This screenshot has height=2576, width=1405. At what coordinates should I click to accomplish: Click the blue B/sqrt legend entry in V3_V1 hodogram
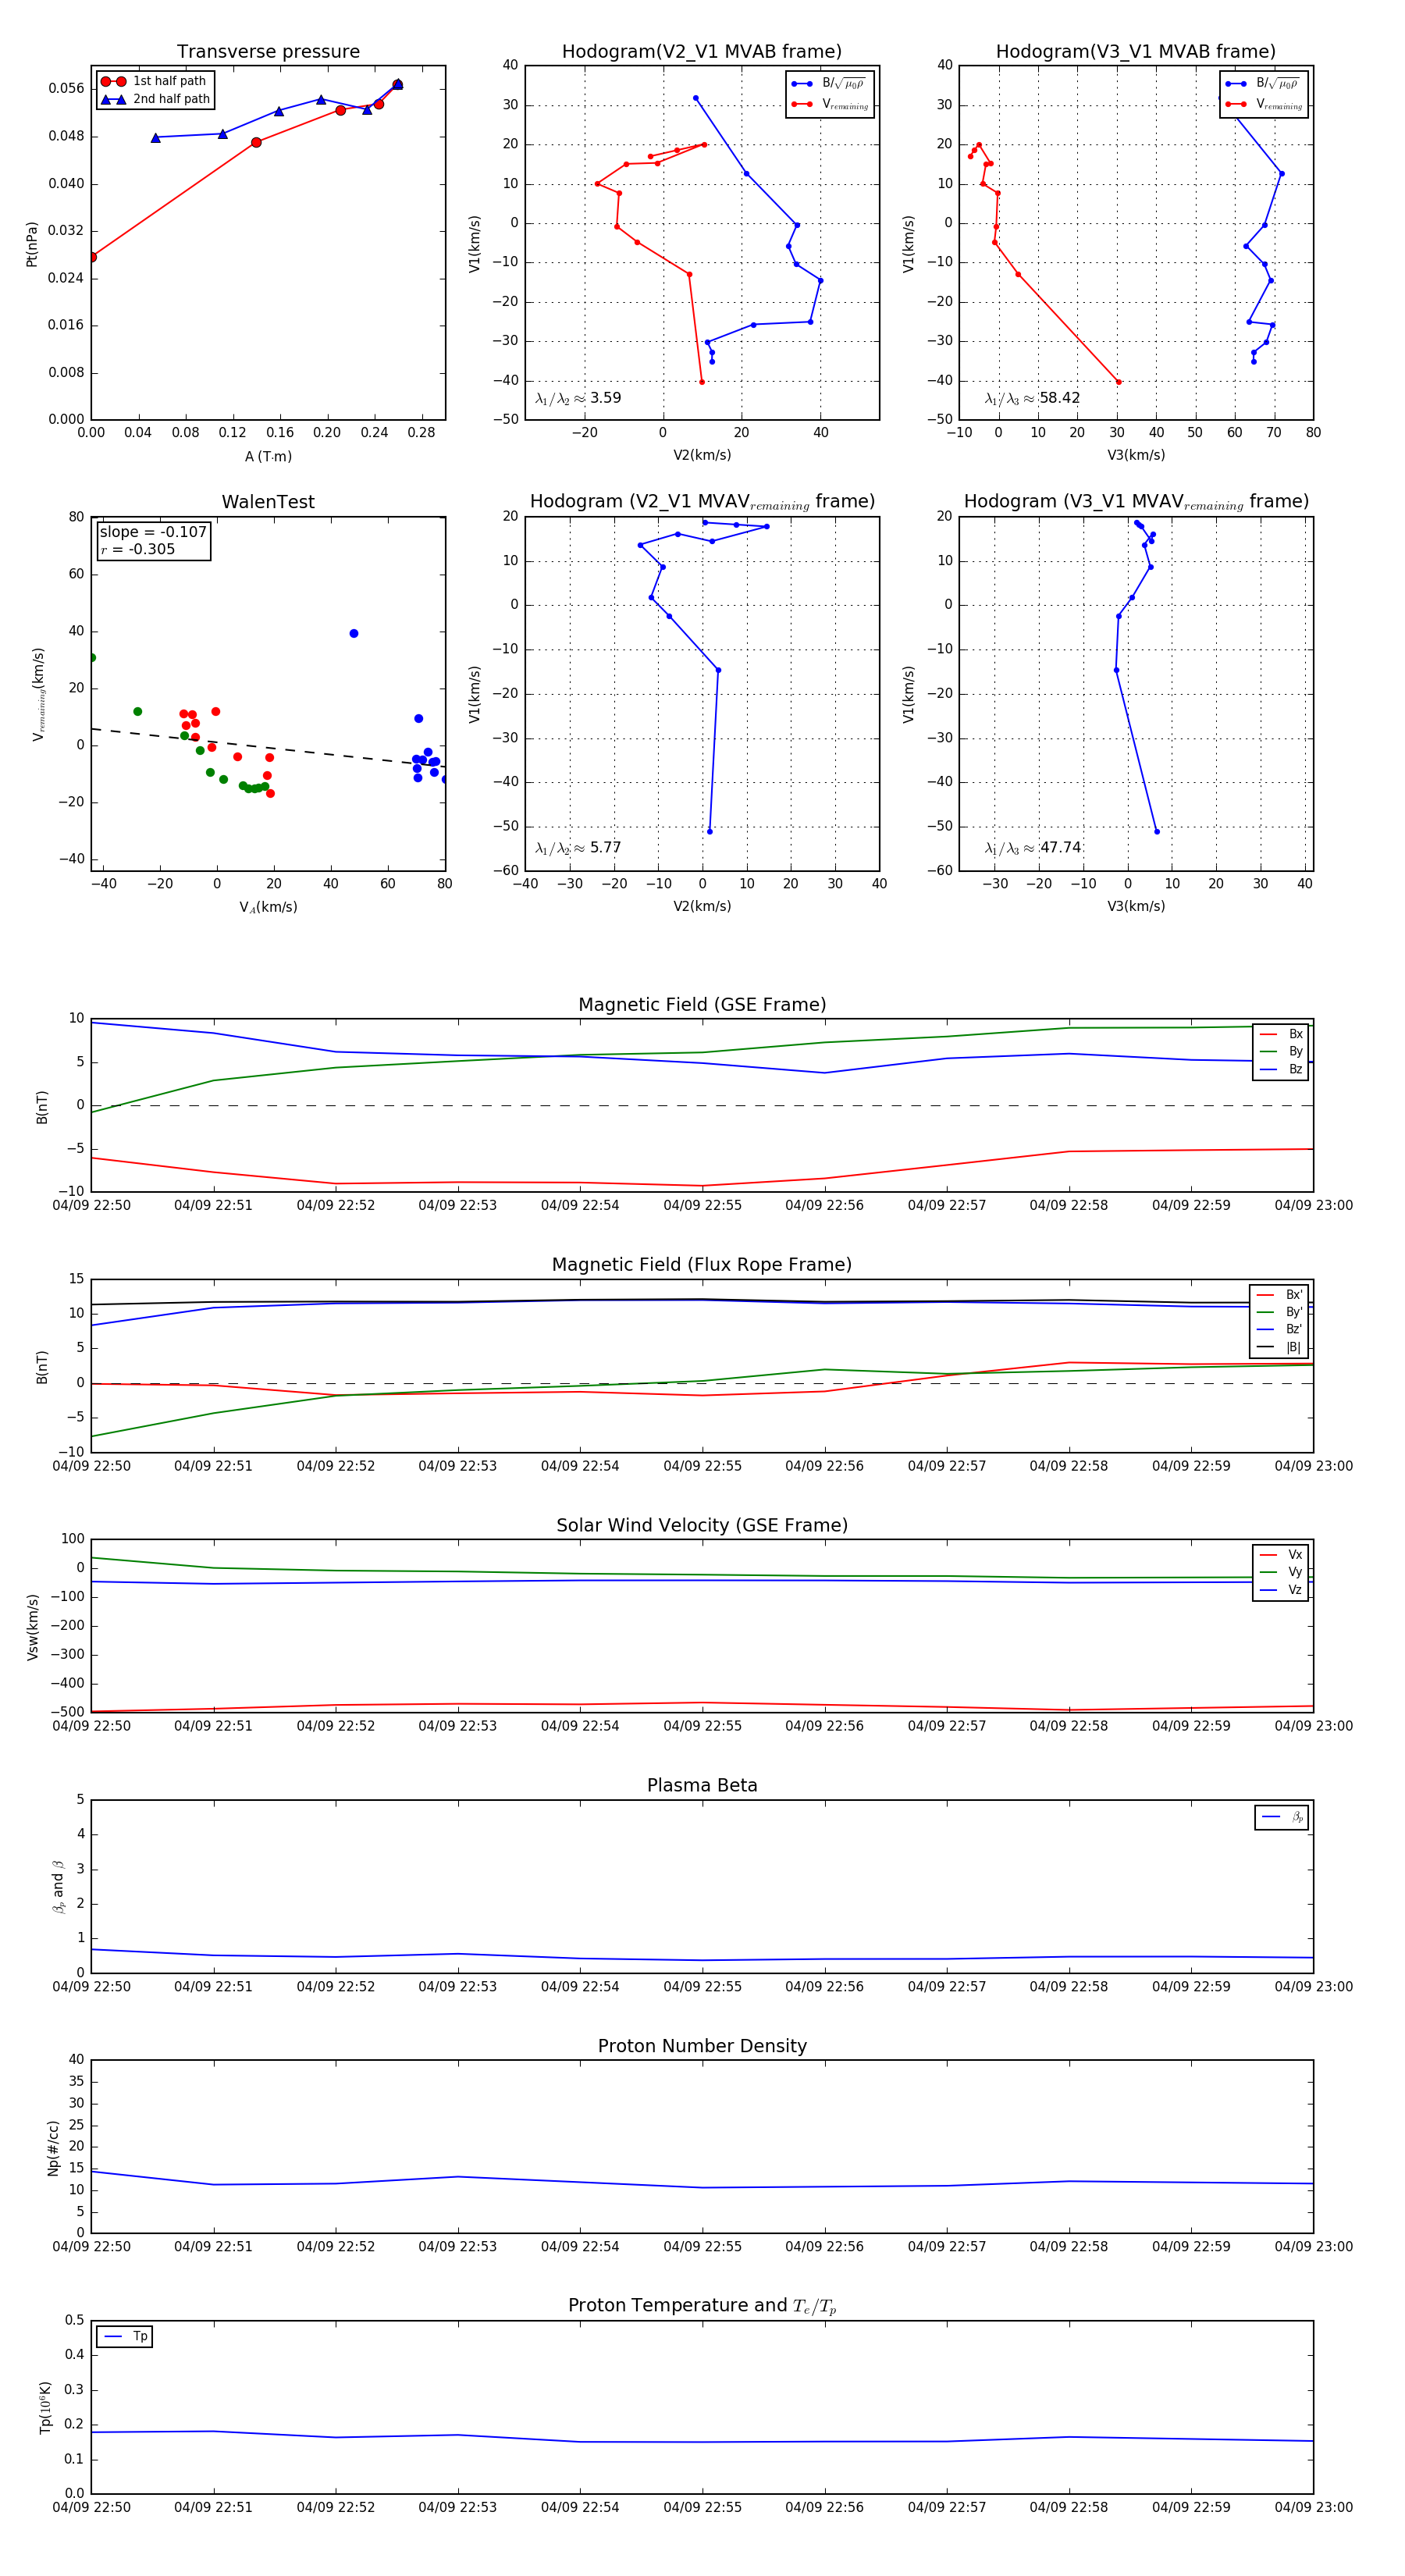(x=1262, y=84)
